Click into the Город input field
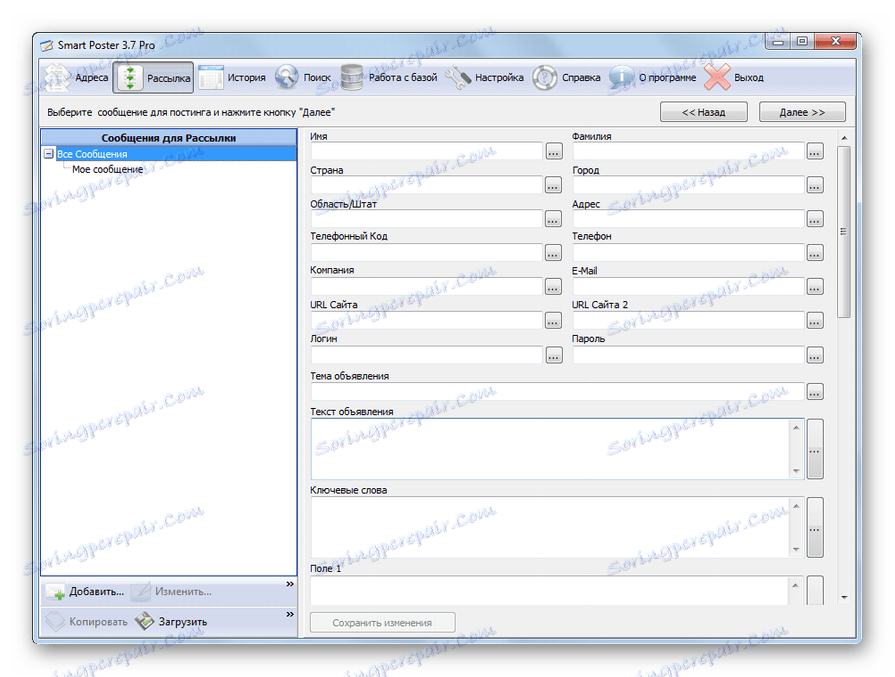The height and width of the screenshot is (677, 895). coord(688,184)
